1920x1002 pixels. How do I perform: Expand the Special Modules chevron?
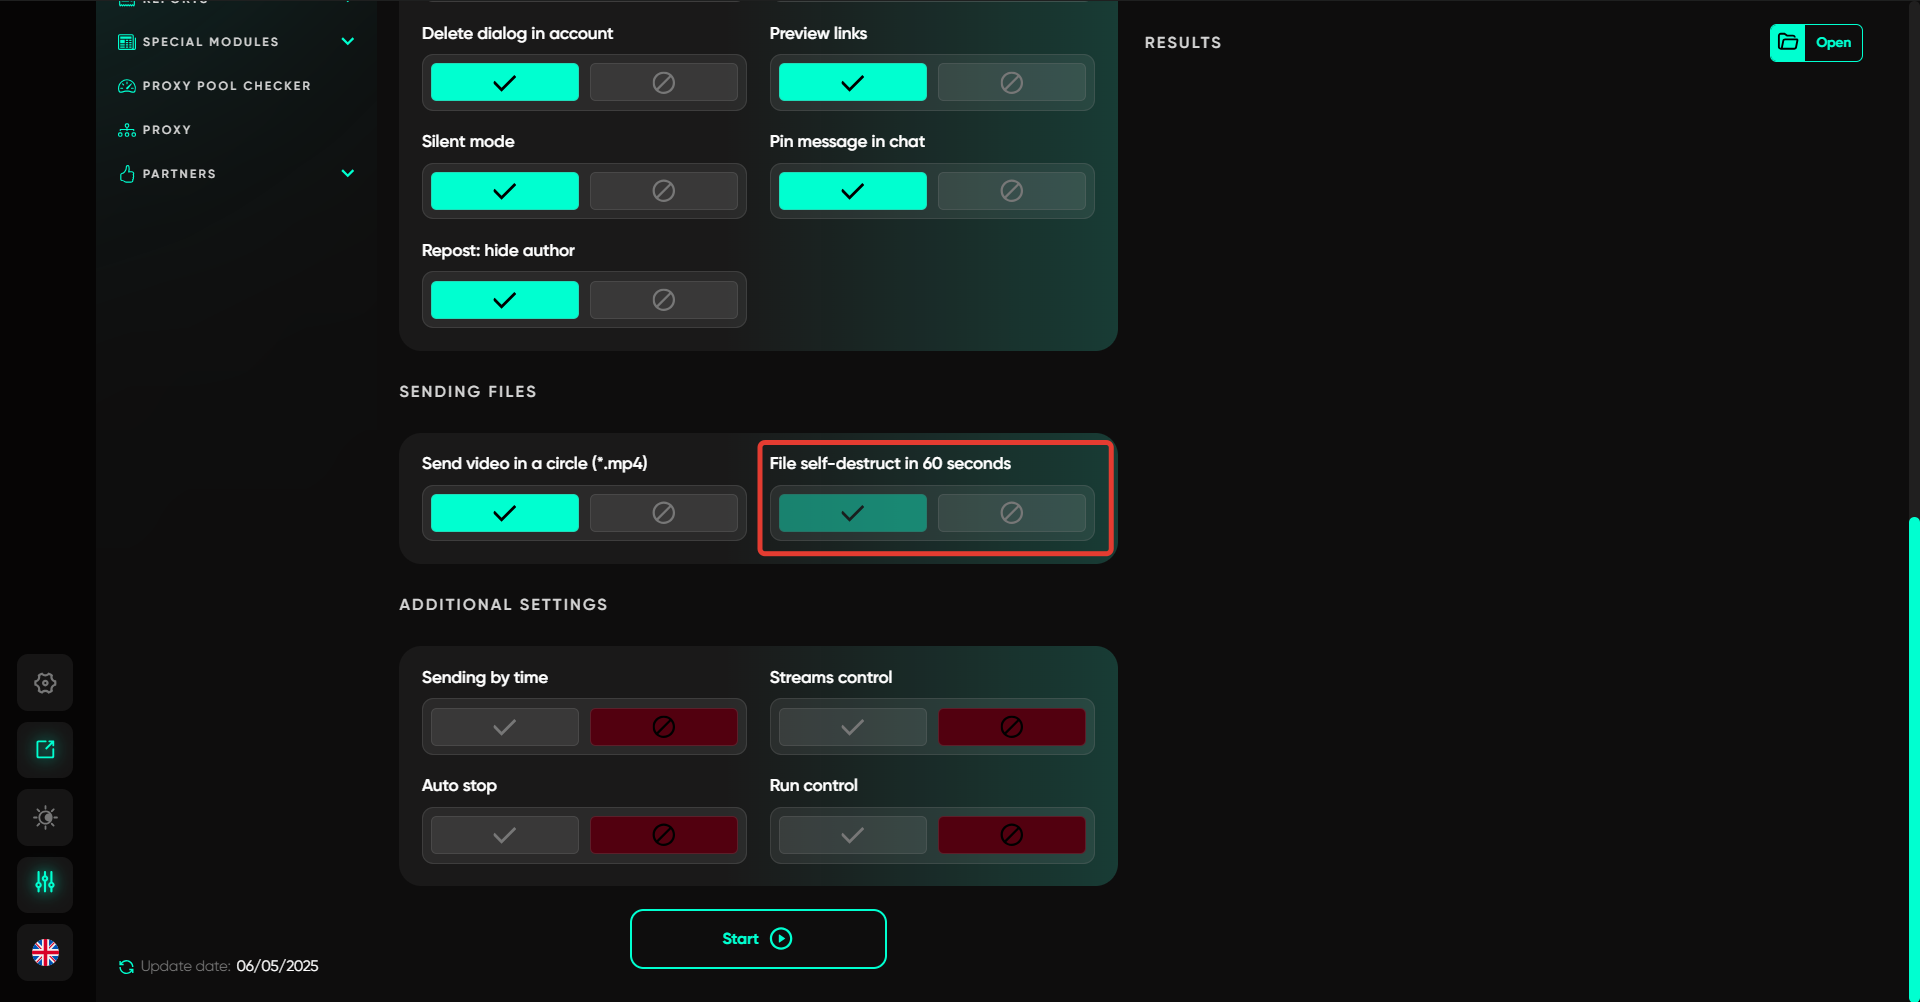[x=348, y=41]
